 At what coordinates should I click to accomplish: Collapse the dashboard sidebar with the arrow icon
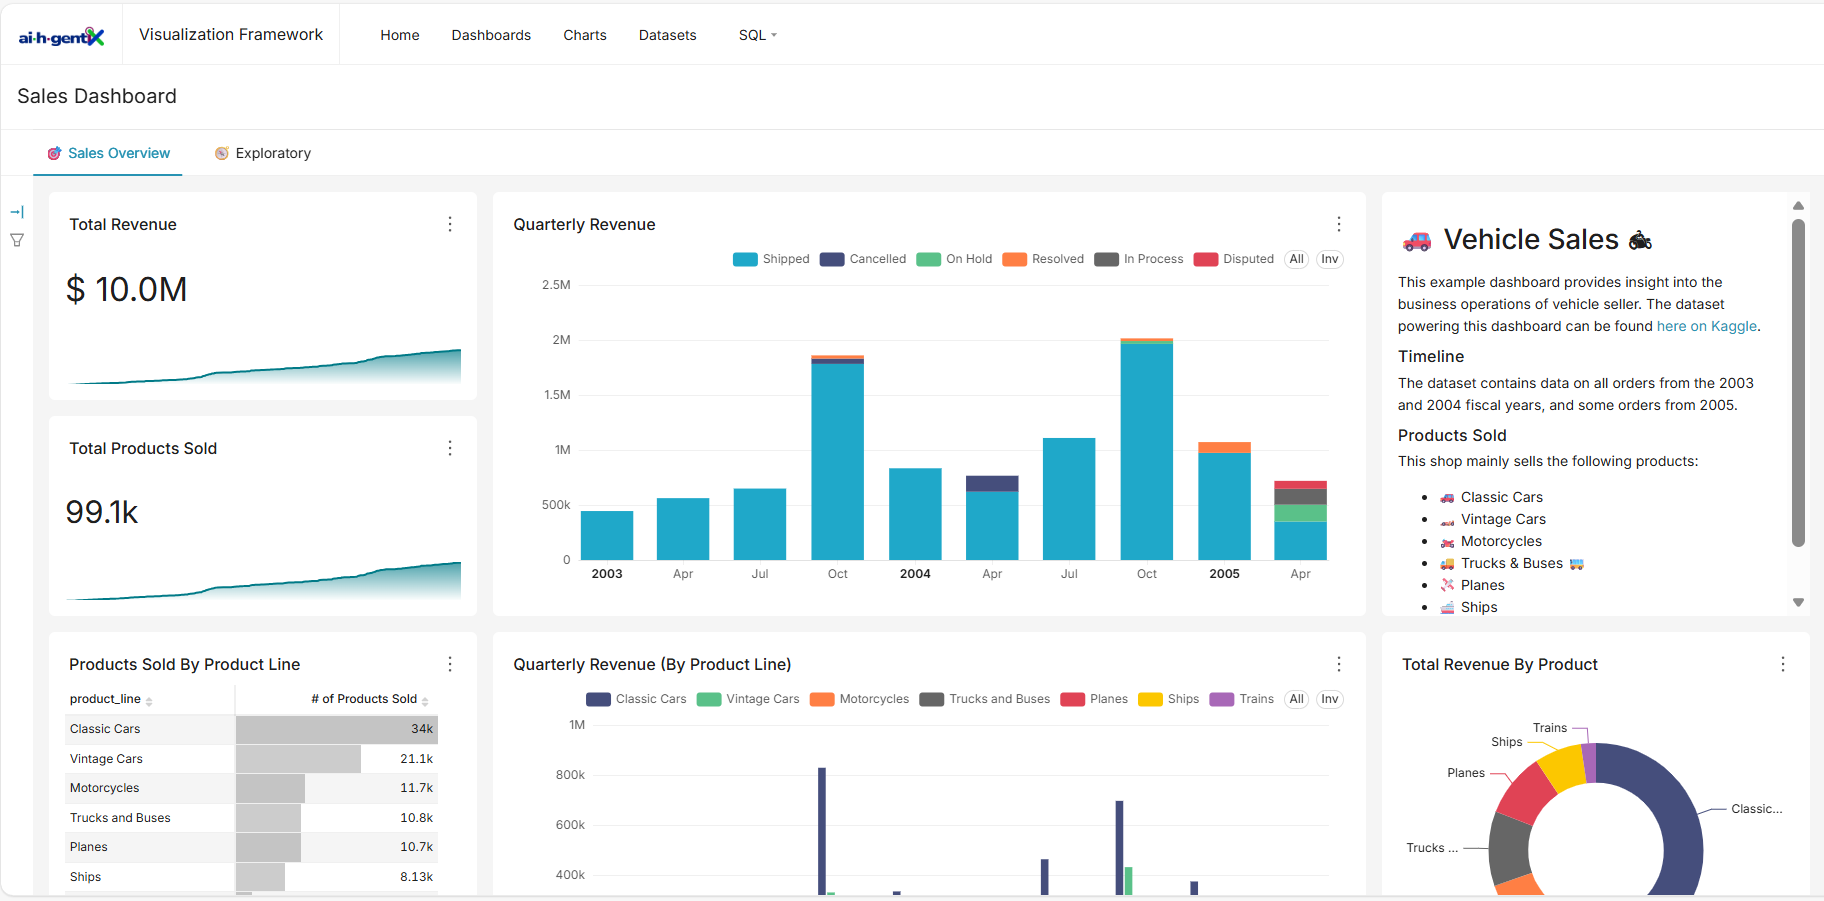(x=17, y=211)
